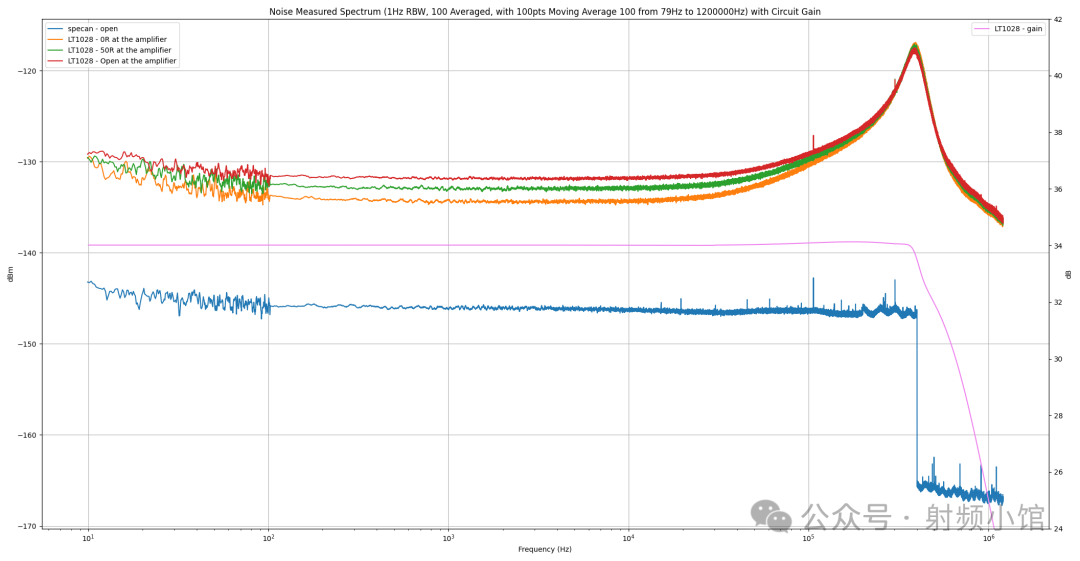This screenshot has width=1080, height=561.
Task: Select the "specan - open" legend label
Action: point(92,28)
